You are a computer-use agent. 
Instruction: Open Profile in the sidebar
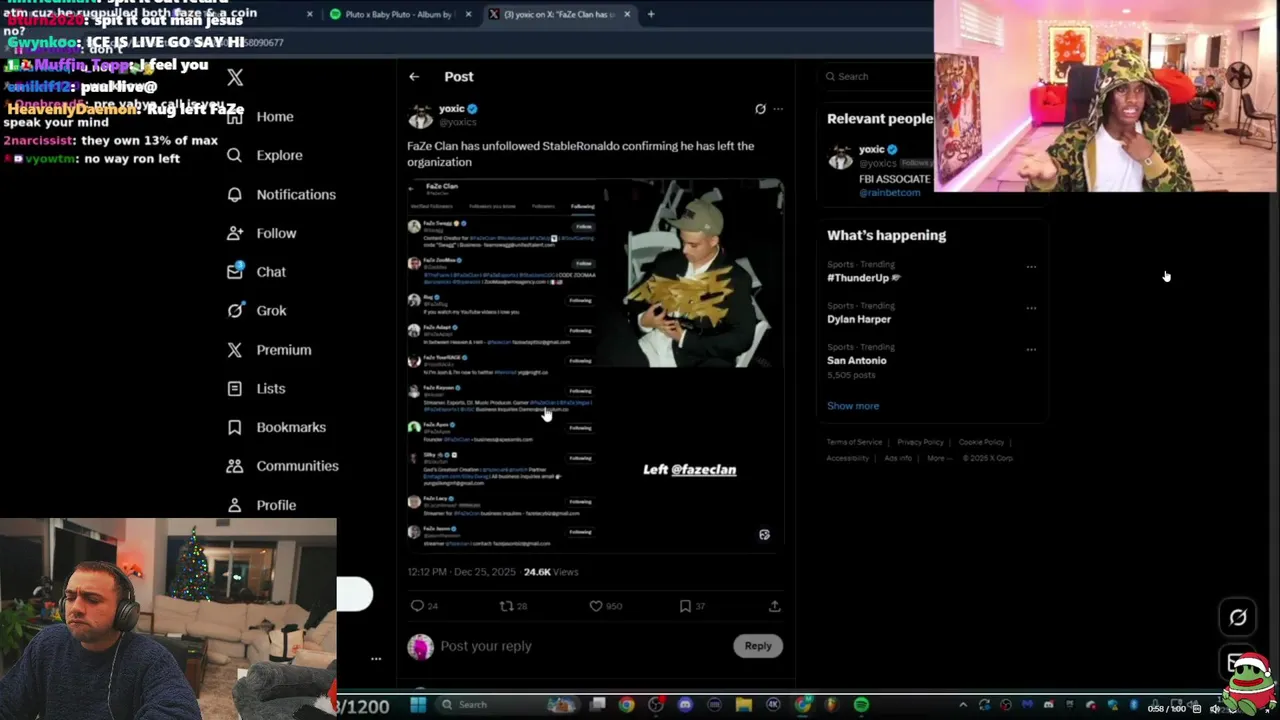(x=262, y=505)
